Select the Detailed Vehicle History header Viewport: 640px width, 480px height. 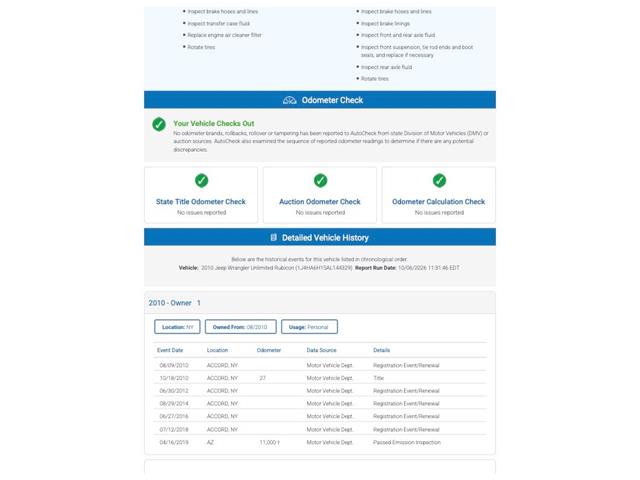click(320, 237)
